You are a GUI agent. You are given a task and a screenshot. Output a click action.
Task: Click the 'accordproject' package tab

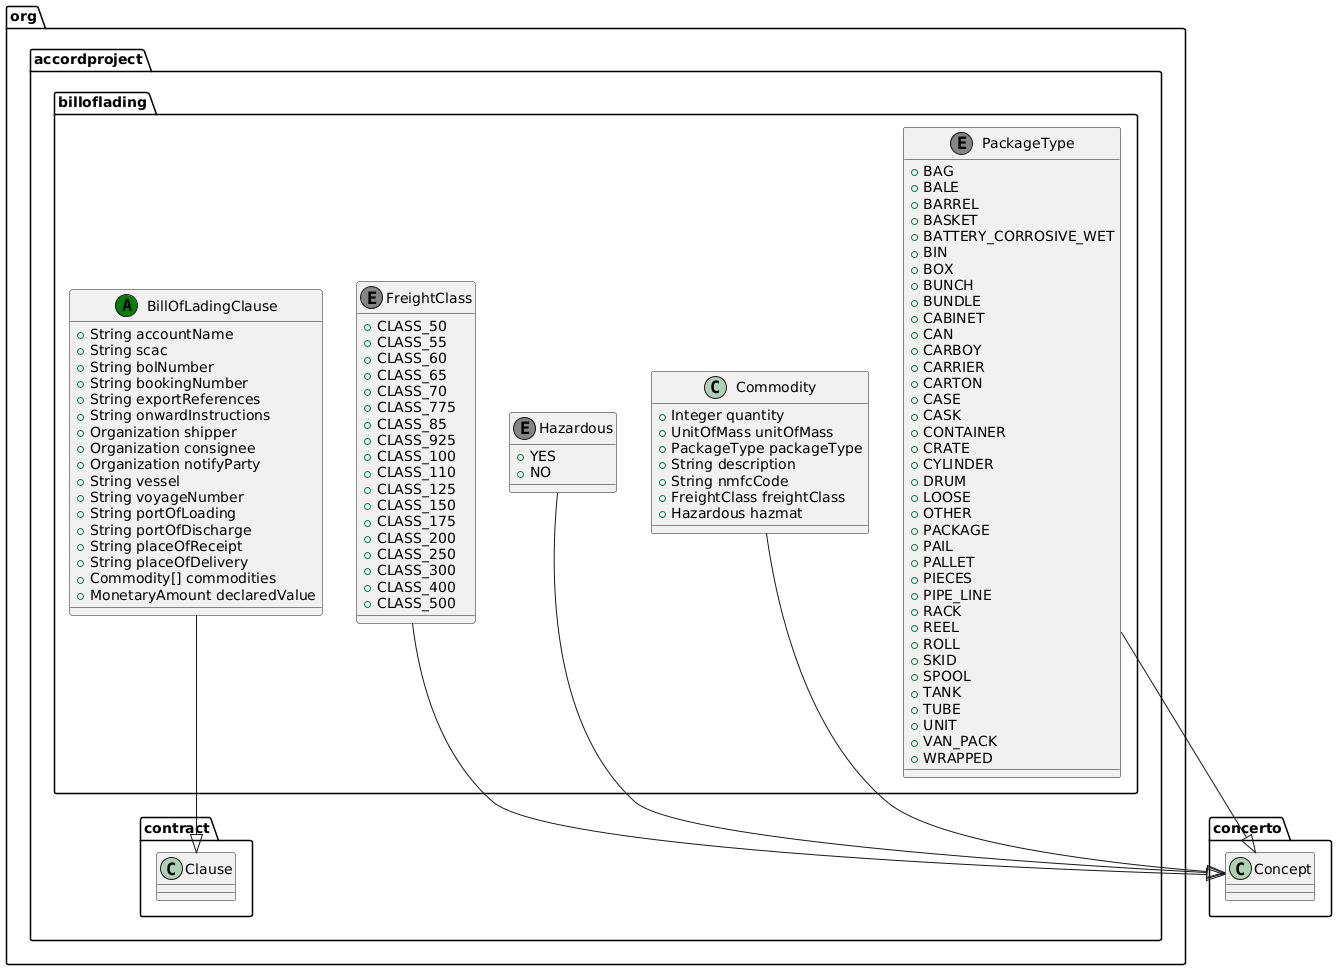click(88, 59)
